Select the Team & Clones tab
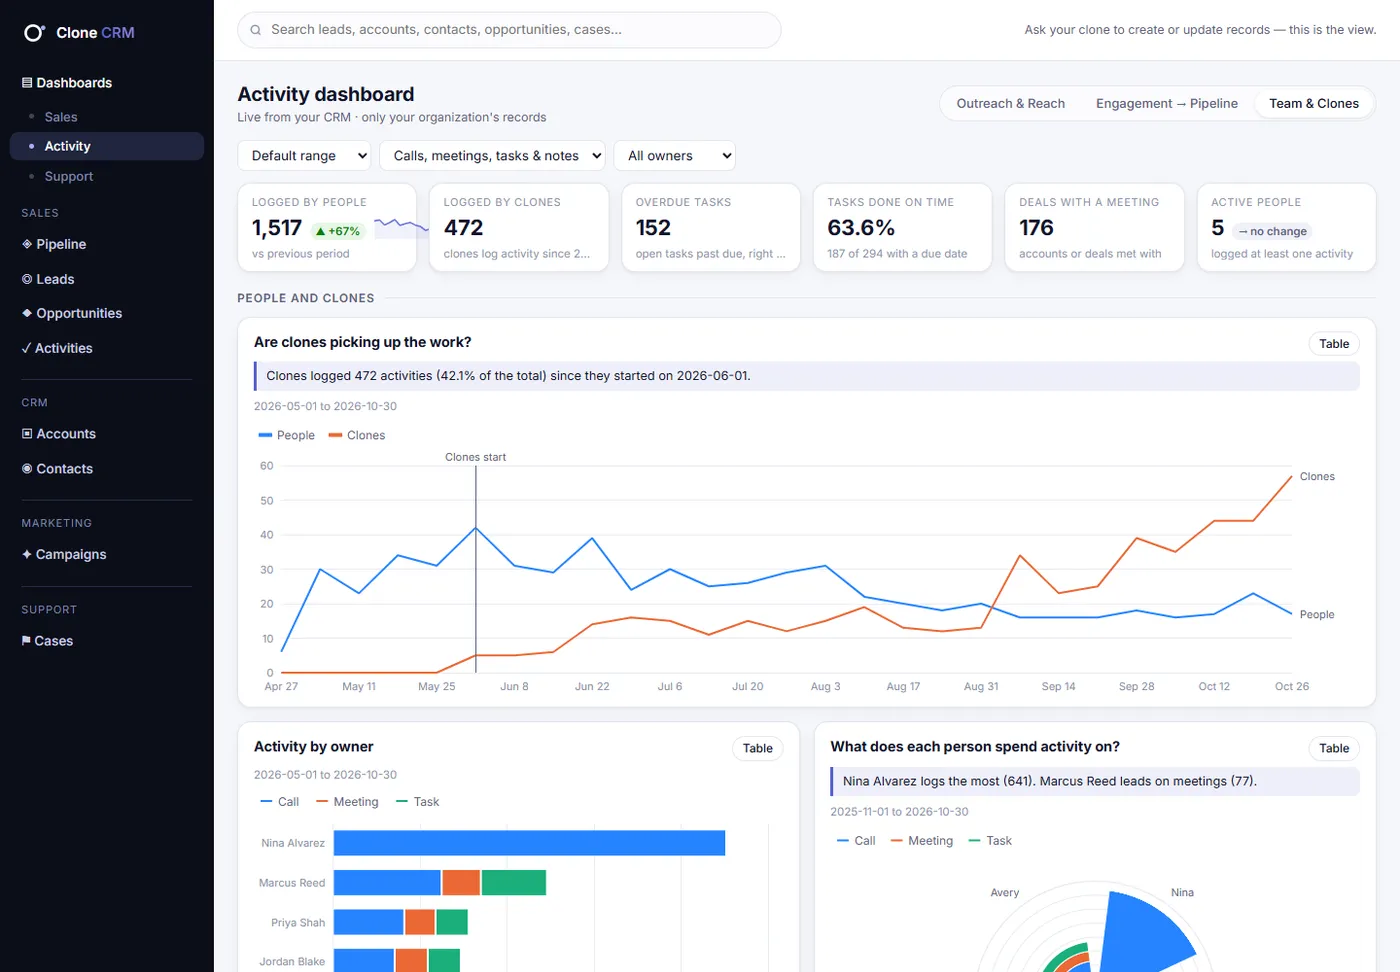 click(x=1313, y=103)
